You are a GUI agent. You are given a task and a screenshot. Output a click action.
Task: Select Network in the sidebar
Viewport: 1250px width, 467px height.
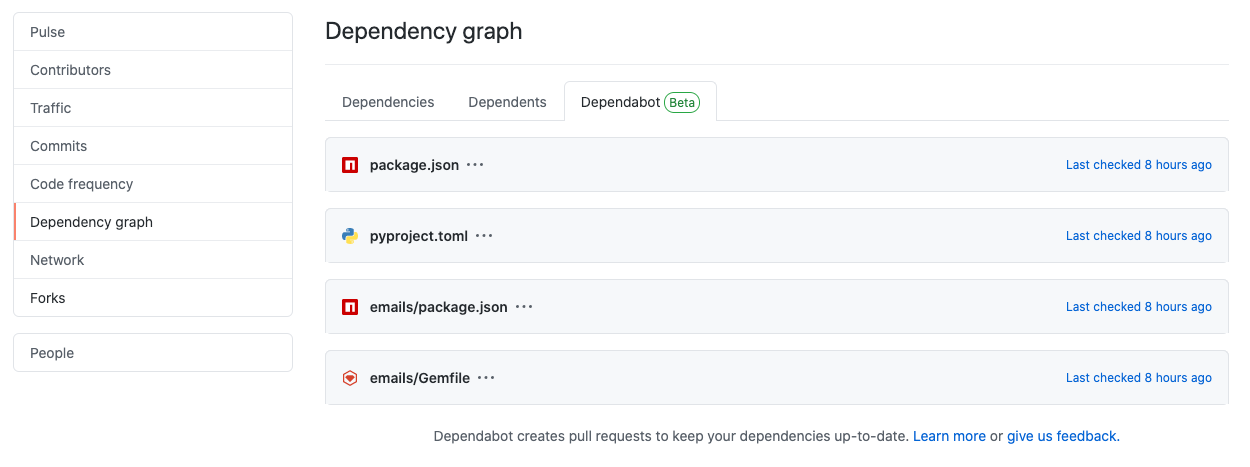point(153,260)
